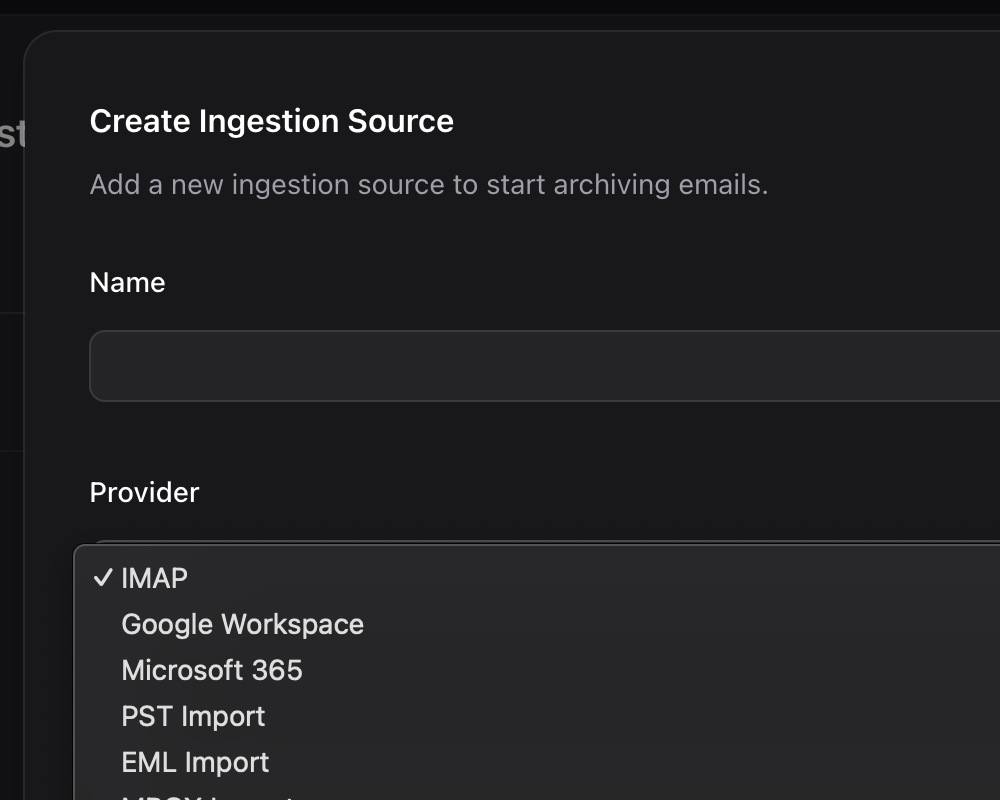Pick the PST Import option
This screenshot has height=800, width=1000.
(x=193, y=716)
